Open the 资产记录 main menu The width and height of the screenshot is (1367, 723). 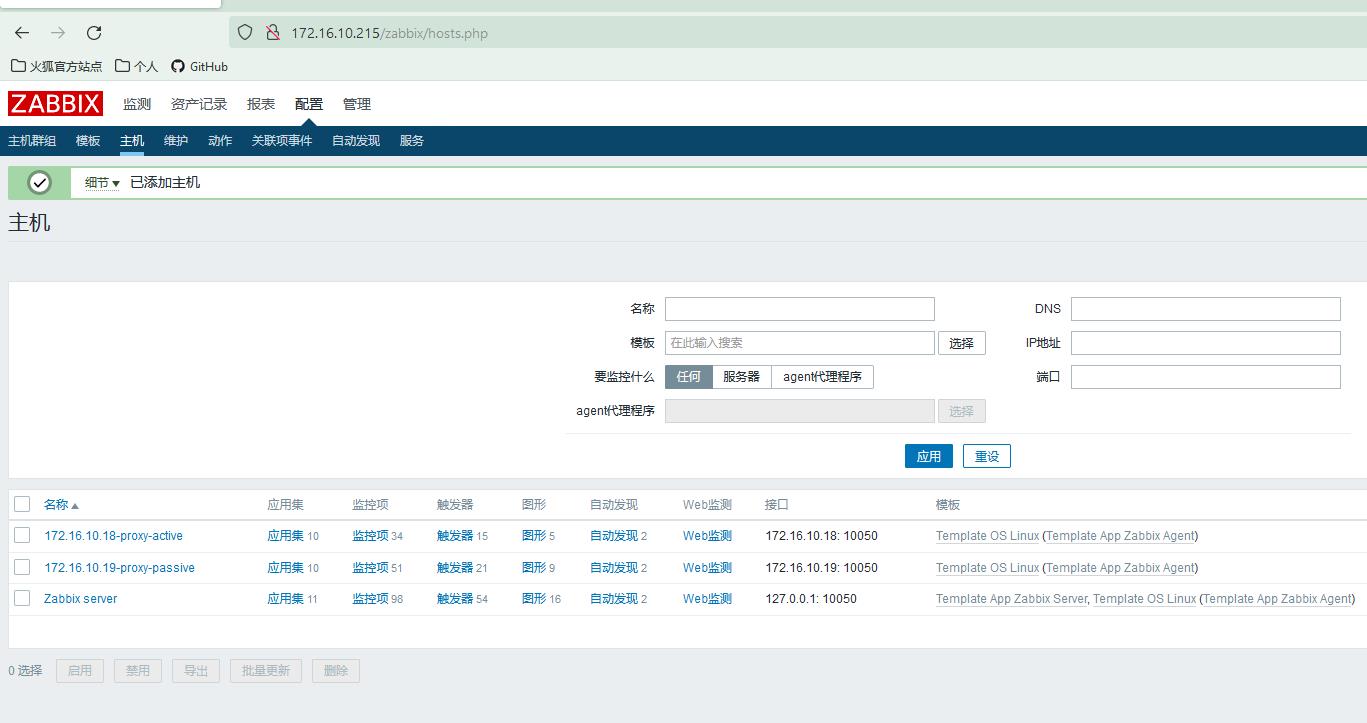pyautogui.click(x=199, y=104)
